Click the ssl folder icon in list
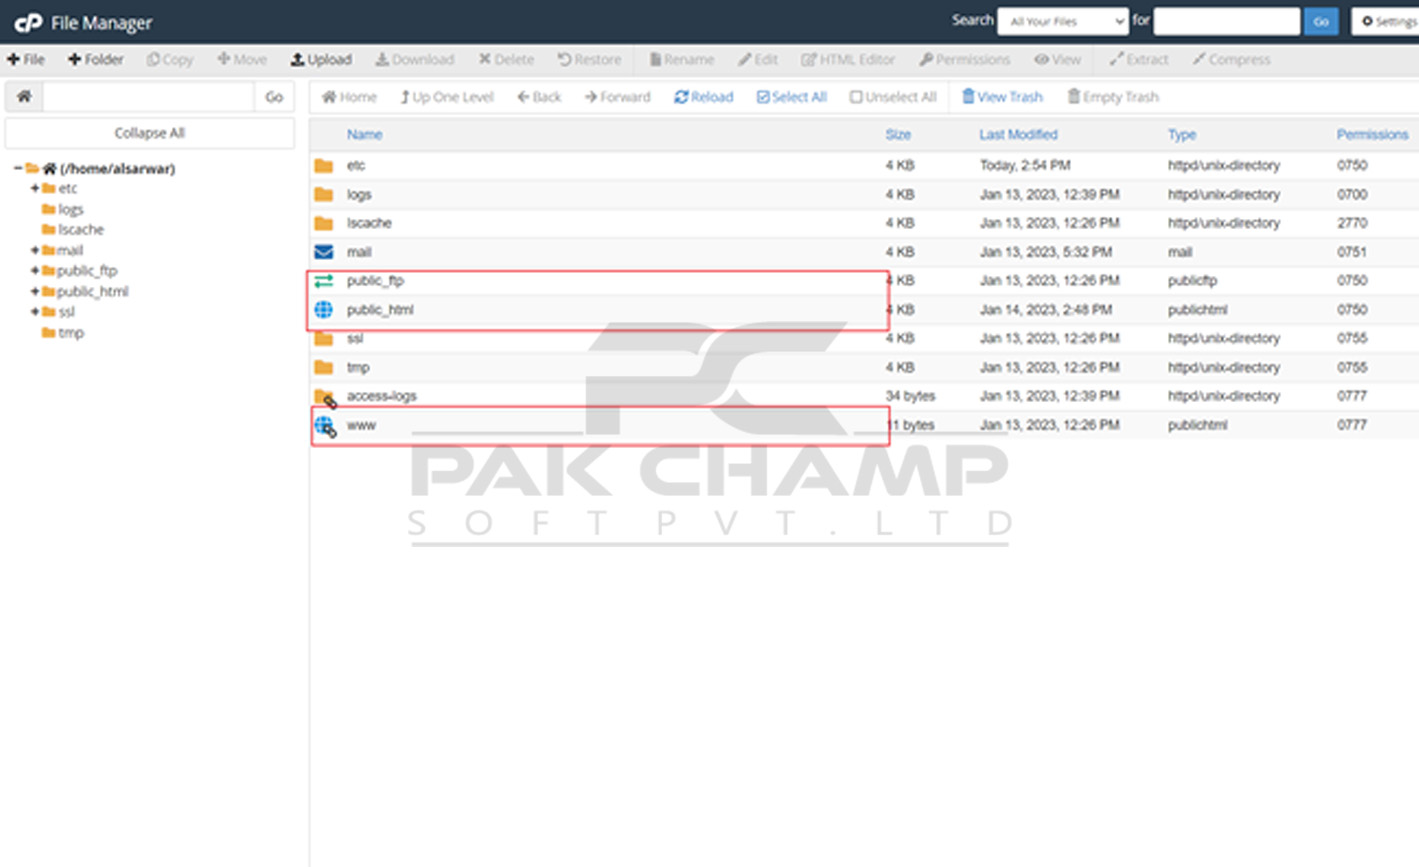 (324, 339)
